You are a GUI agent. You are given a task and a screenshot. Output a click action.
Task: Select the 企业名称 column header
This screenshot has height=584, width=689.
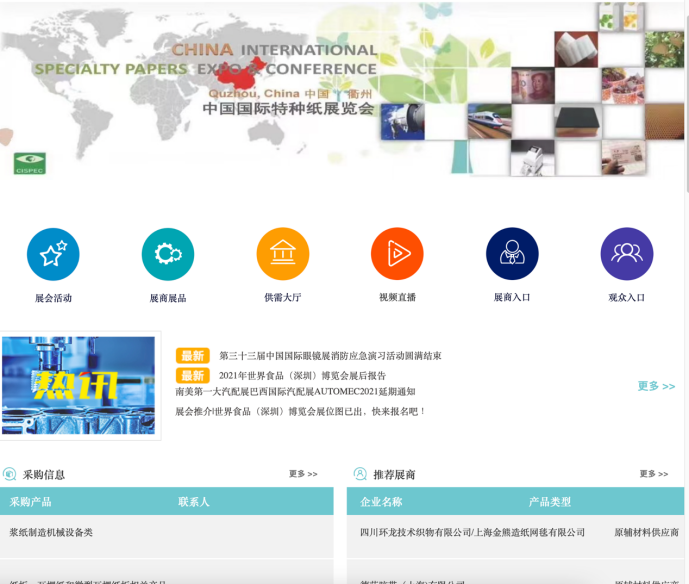click(x=381, y=502)
